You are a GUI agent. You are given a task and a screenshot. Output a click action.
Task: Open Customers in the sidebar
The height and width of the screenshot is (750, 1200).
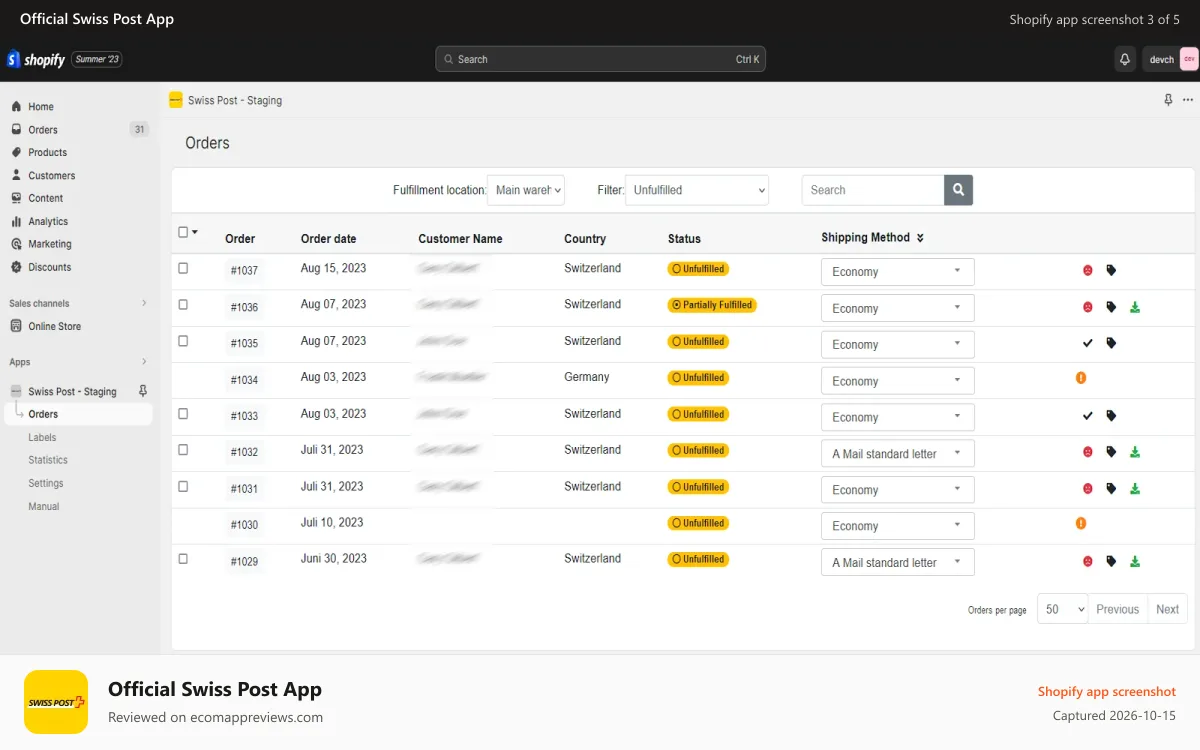[x=52, y=176]
